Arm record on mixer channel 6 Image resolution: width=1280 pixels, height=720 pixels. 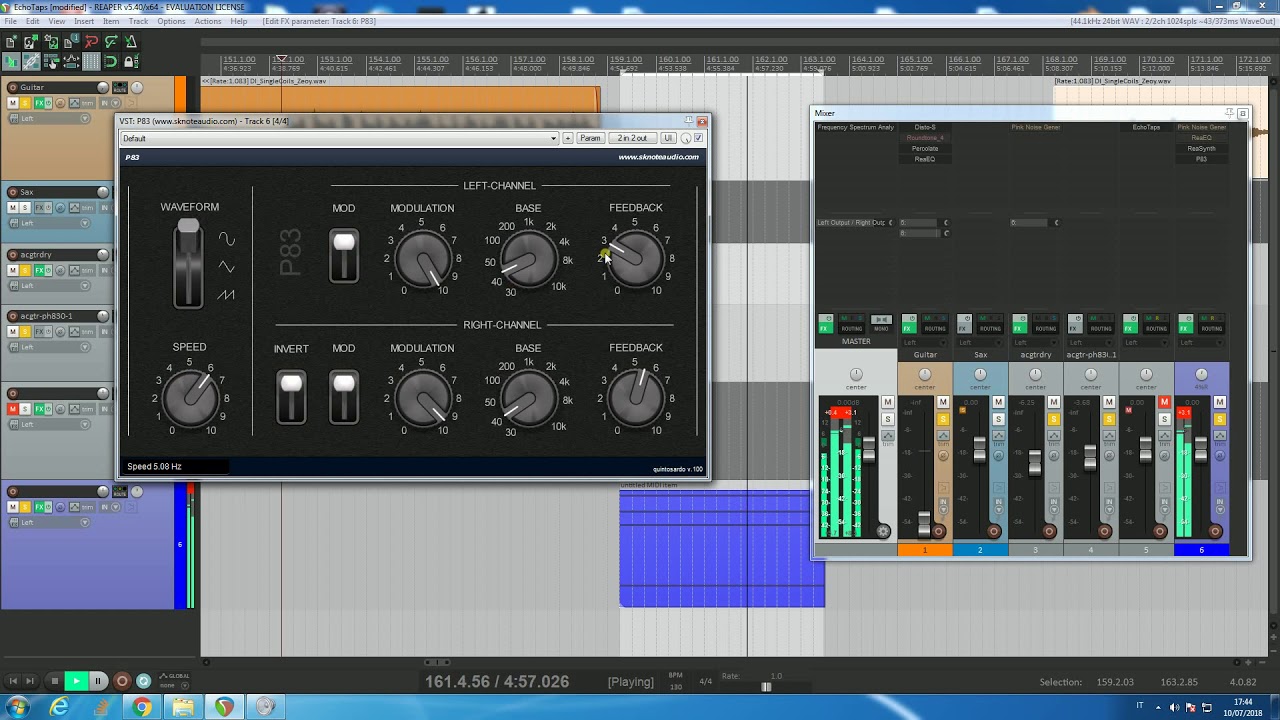click(x=1215, y=531)
